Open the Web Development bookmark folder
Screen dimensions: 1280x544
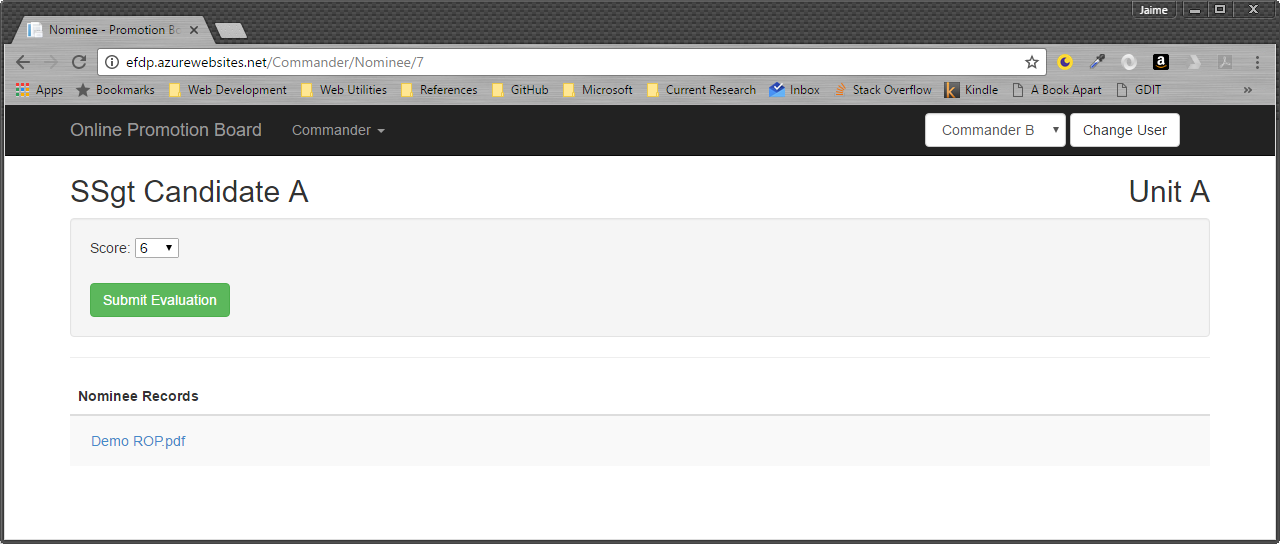coord(228,90)
